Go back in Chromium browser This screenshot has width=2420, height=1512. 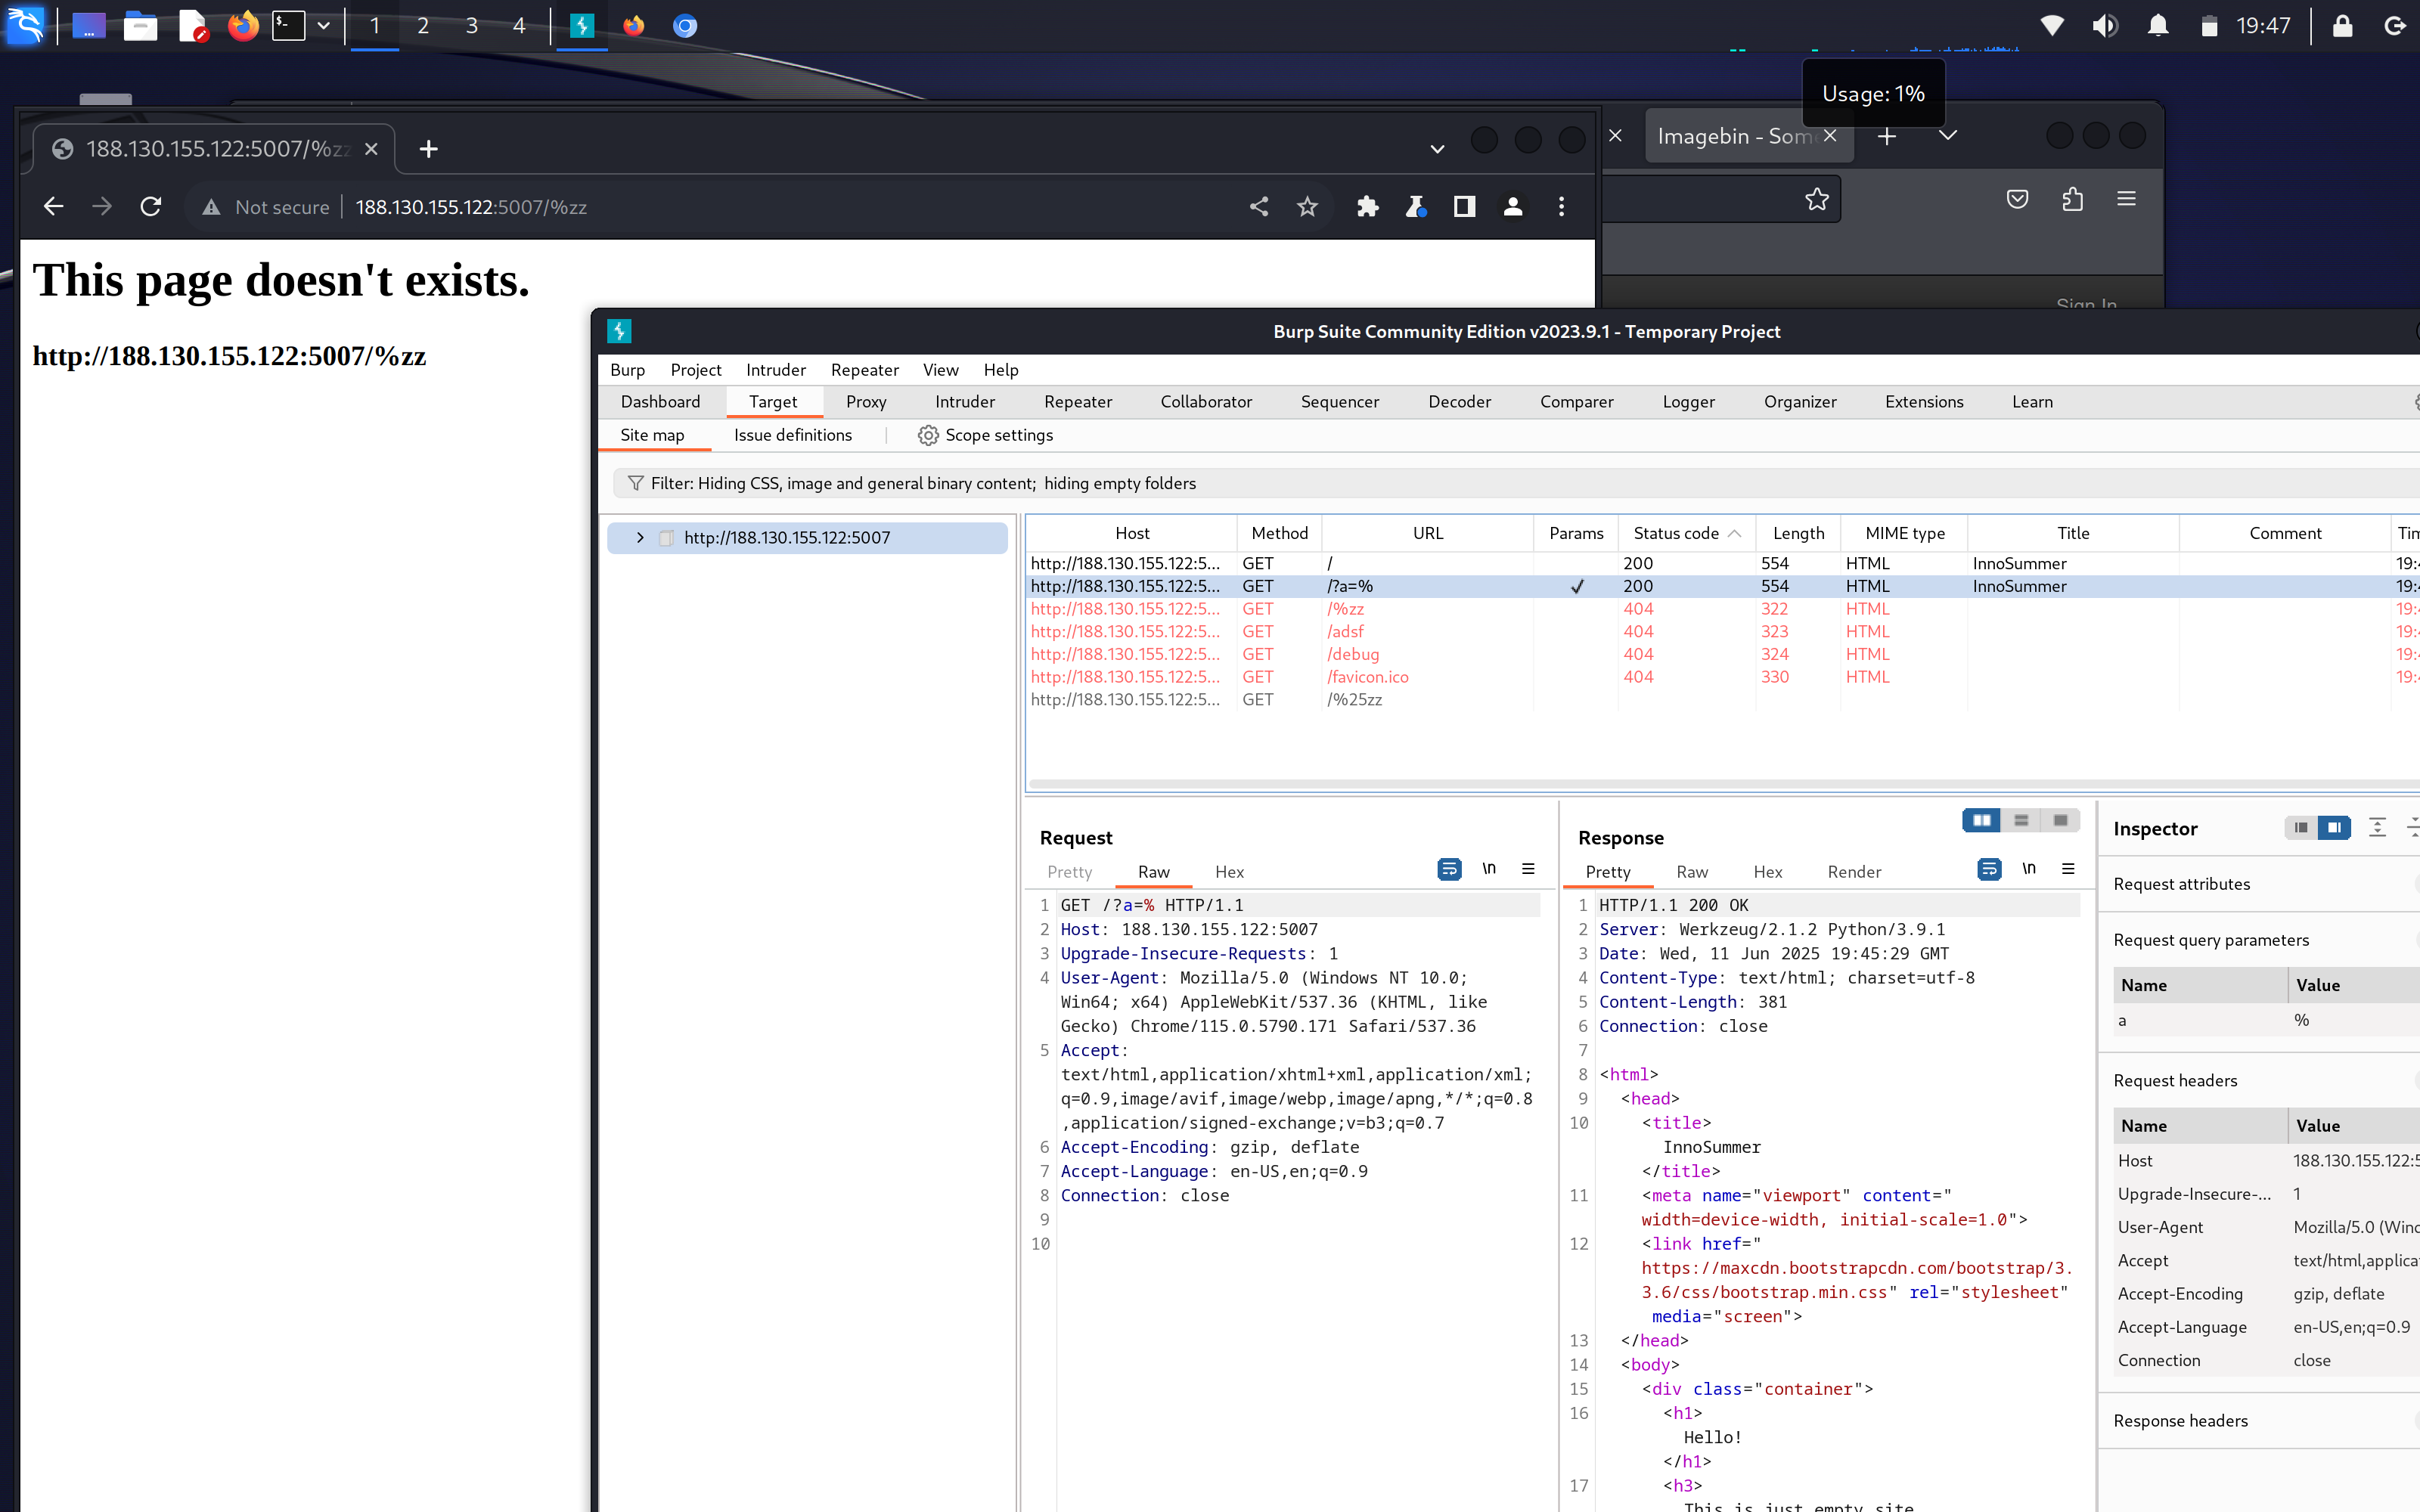[54, 207]
